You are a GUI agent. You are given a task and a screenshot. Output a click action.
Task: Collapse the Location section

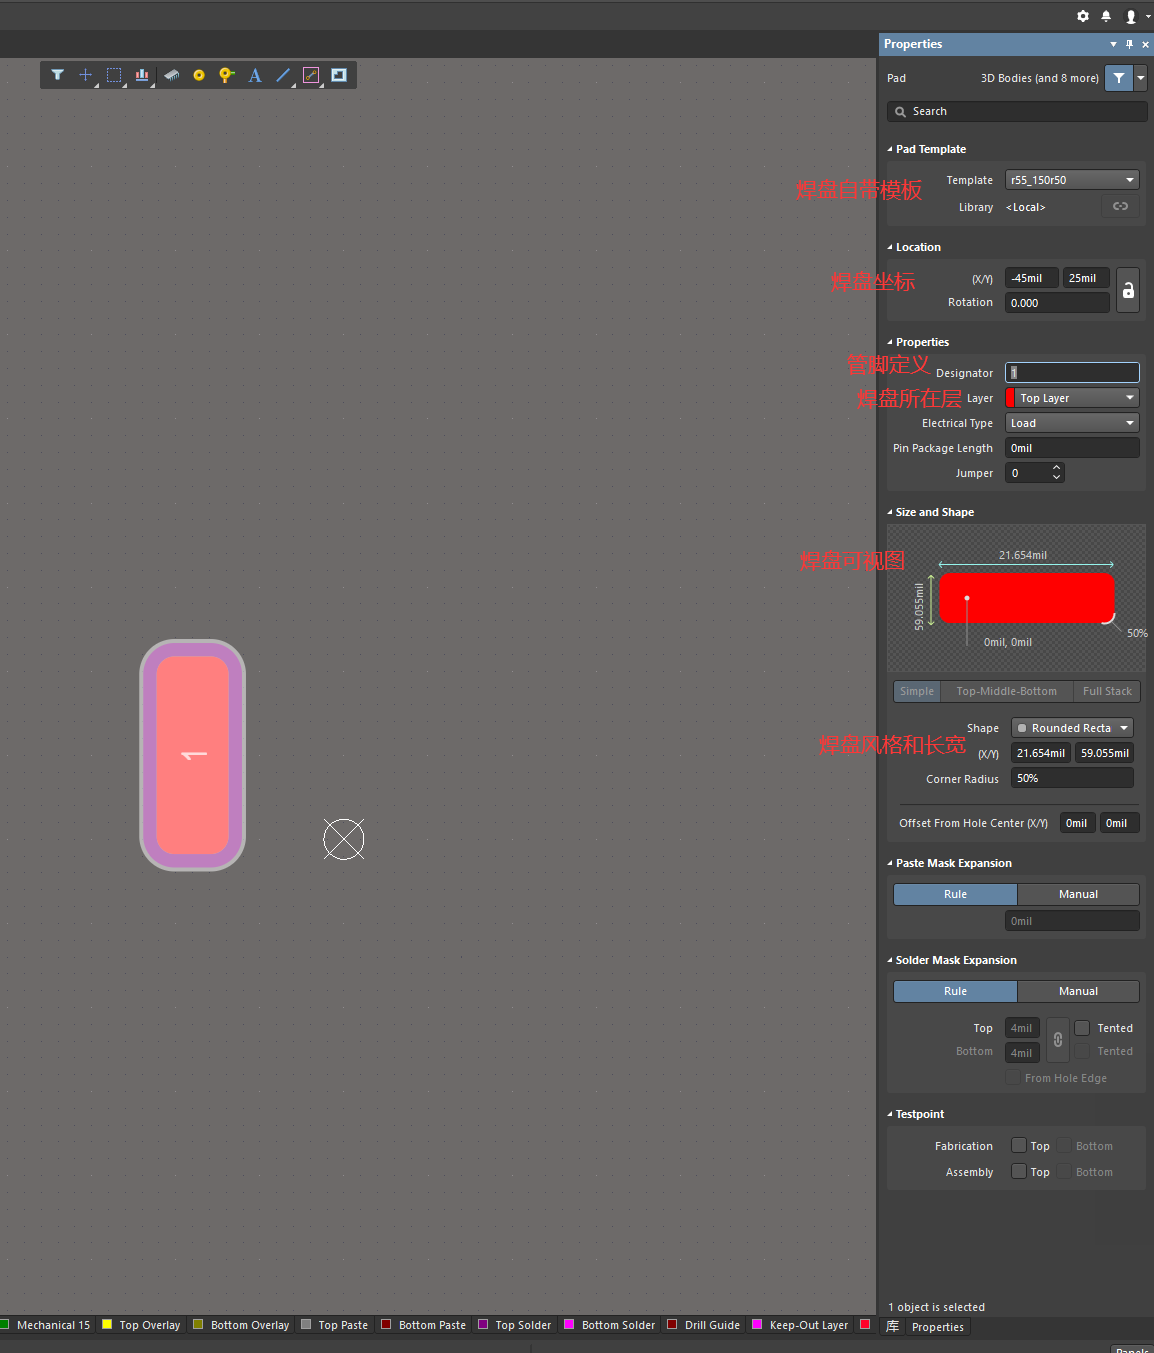[x=890, y=247]
